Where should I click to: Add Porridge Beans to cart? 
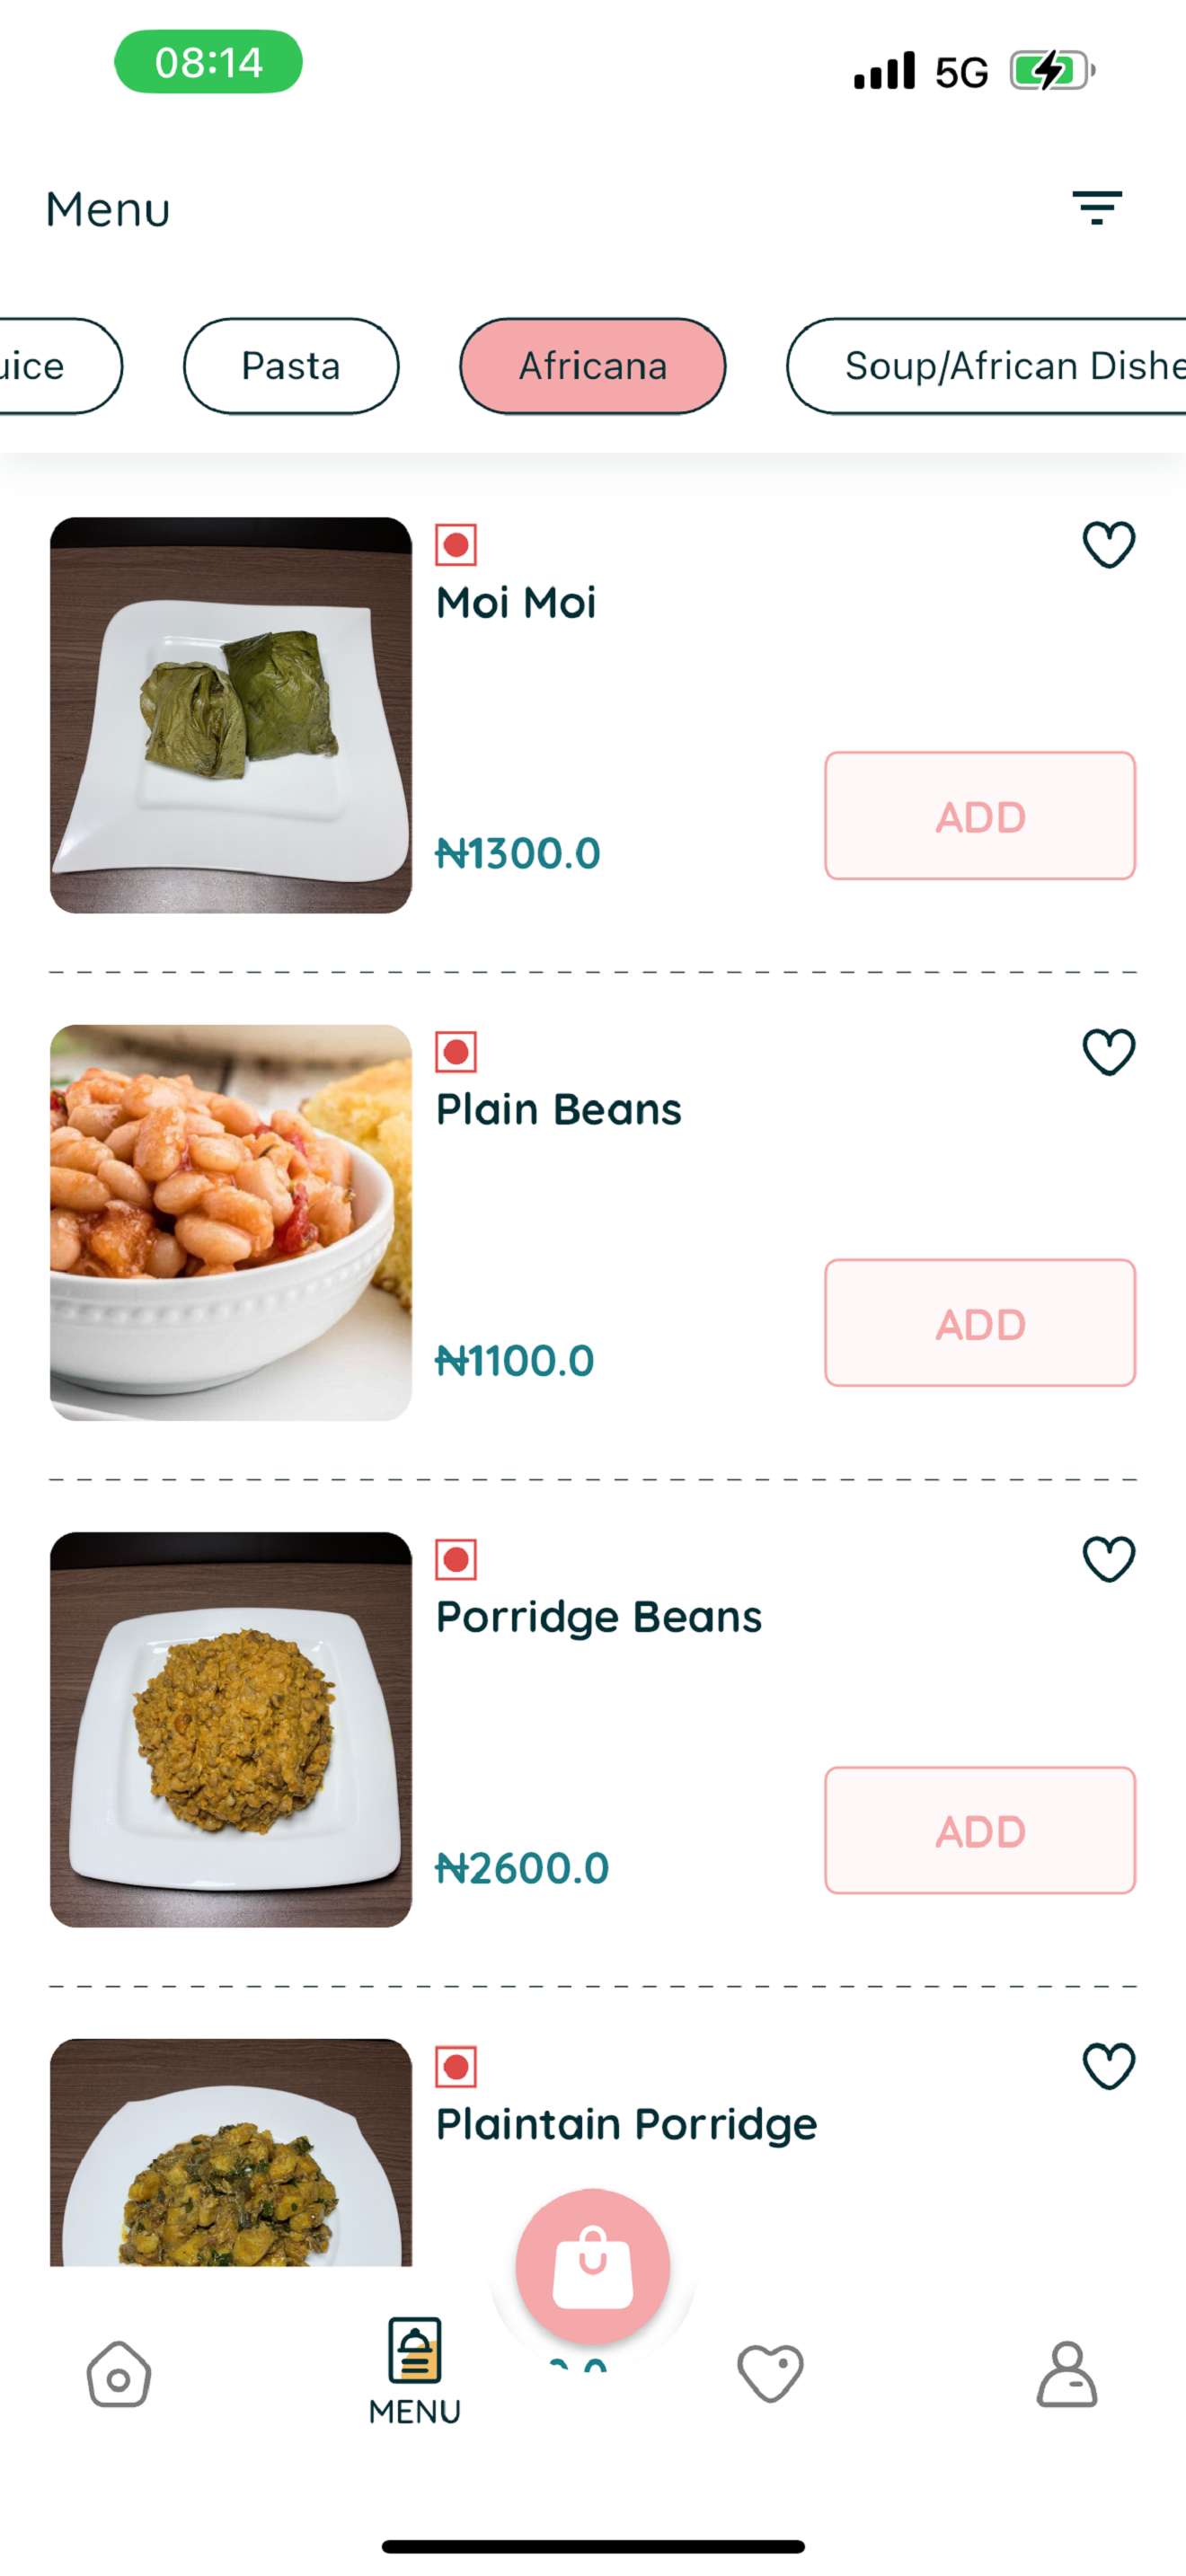click(980, 1830)
